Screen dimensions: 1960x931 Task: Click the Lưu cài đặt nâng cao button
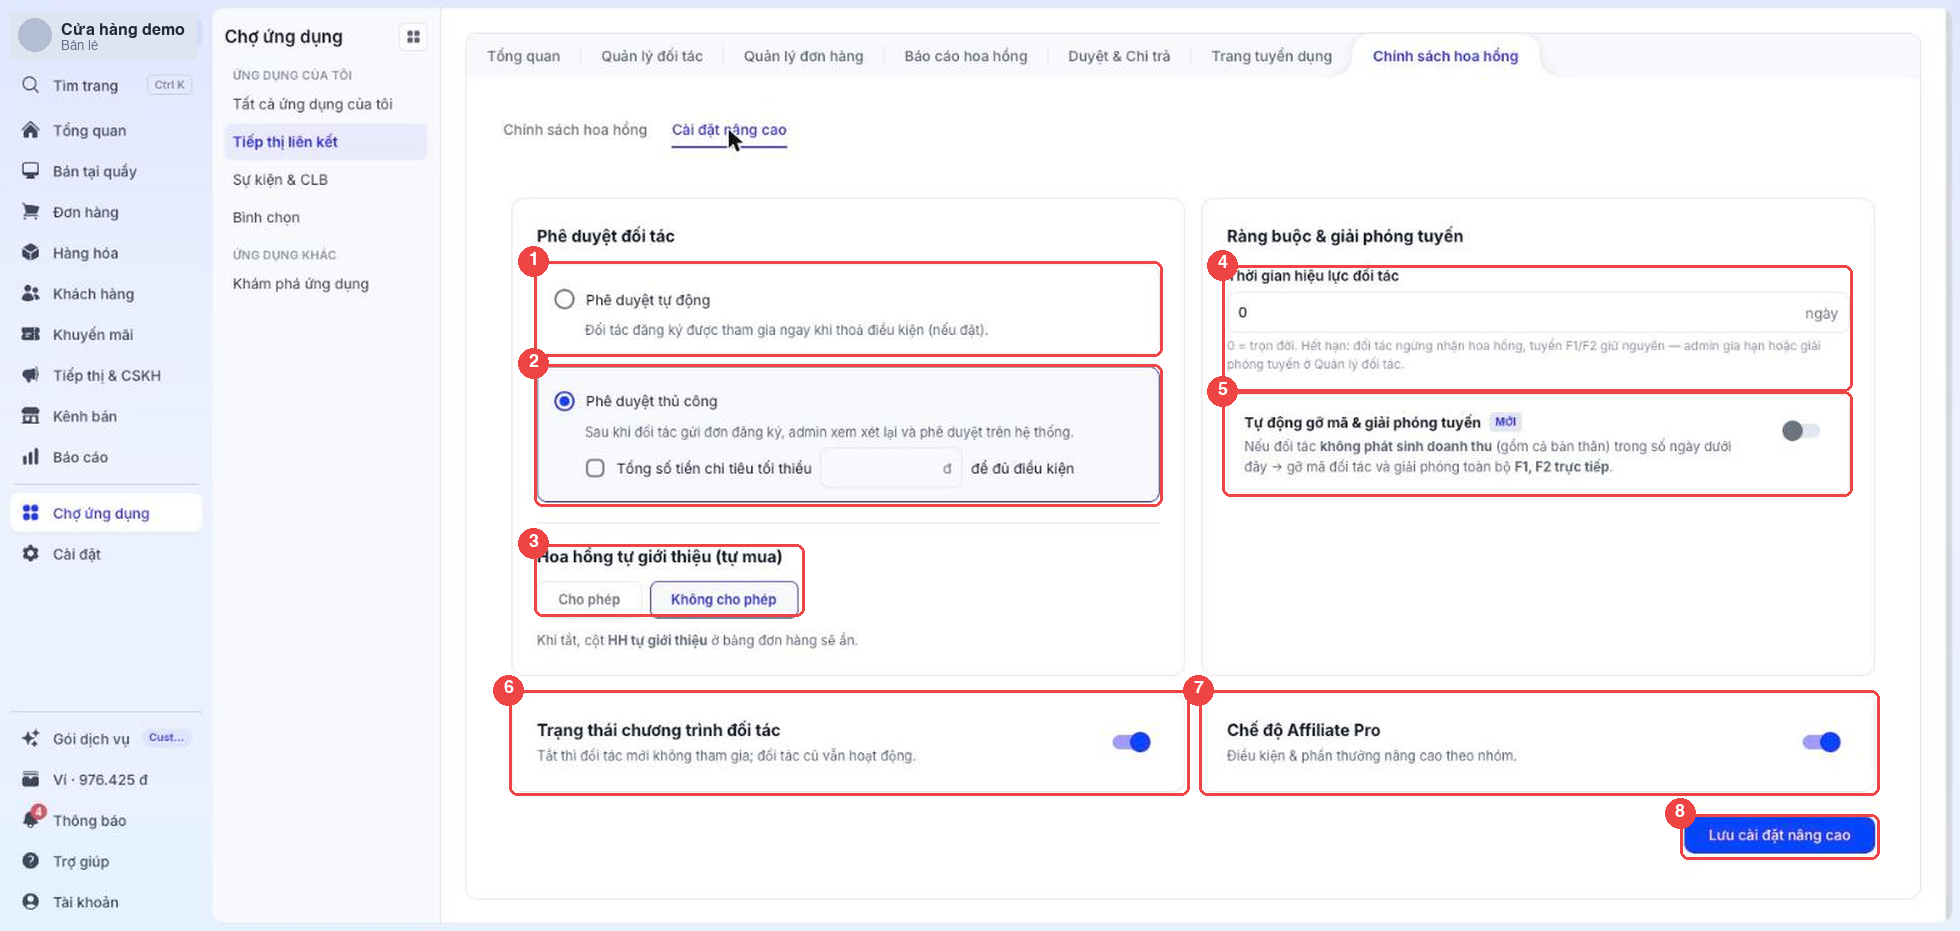1779,835
